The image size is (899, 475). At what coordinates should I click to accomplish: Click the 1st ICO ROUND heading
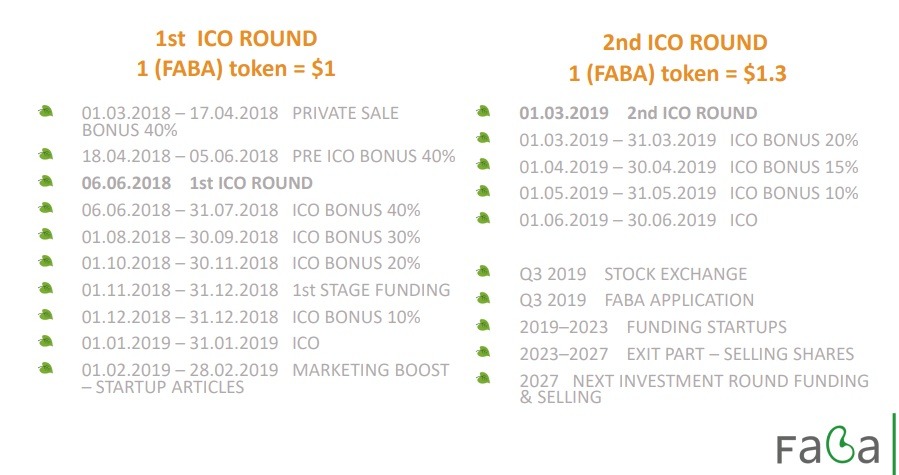pyautogui.click(x=236, y=40)
